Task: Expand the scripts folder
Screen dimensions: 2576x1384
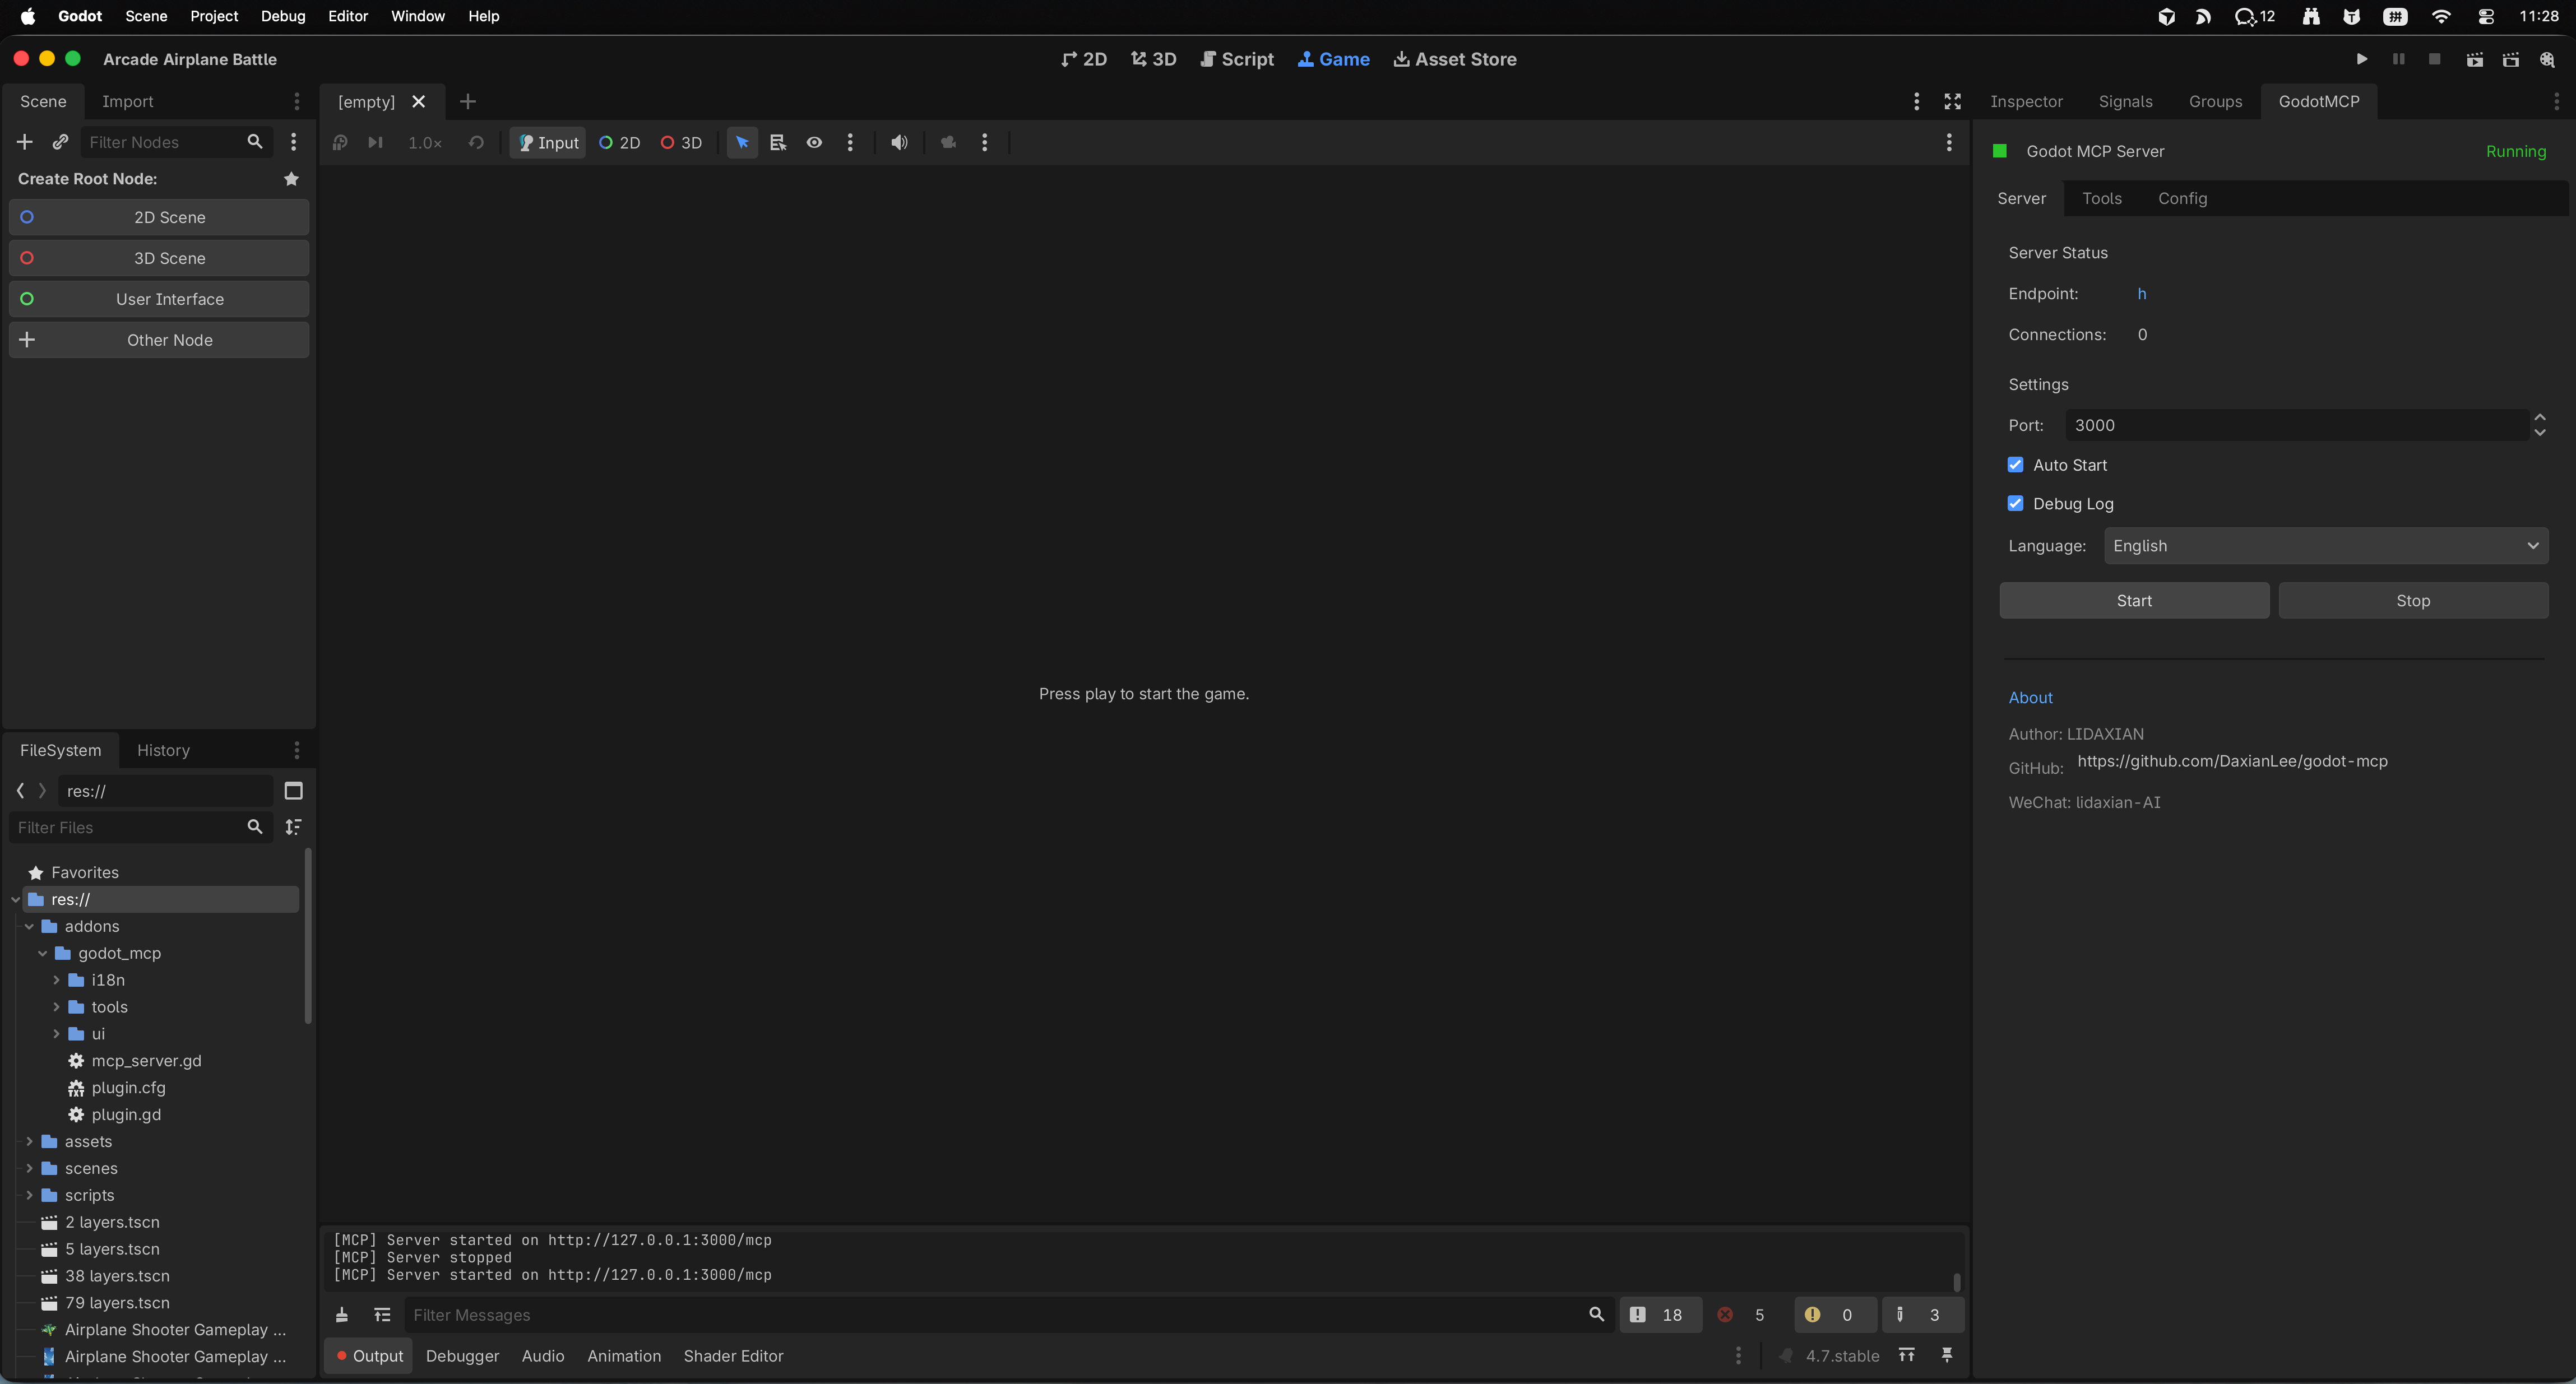Action: [x=29, y=1195]
